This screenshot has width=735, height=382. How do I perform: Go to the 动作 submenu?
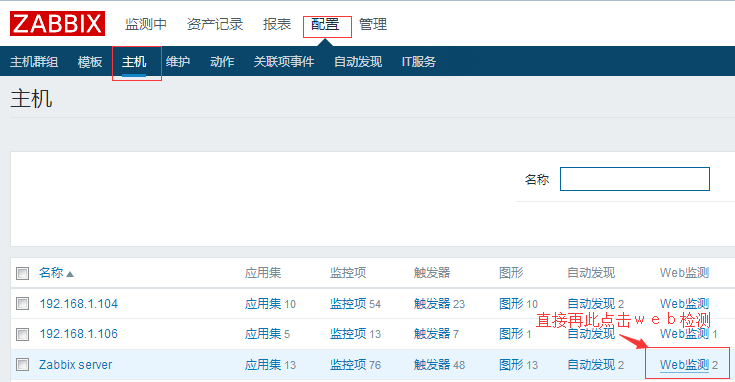click(222, 61)
